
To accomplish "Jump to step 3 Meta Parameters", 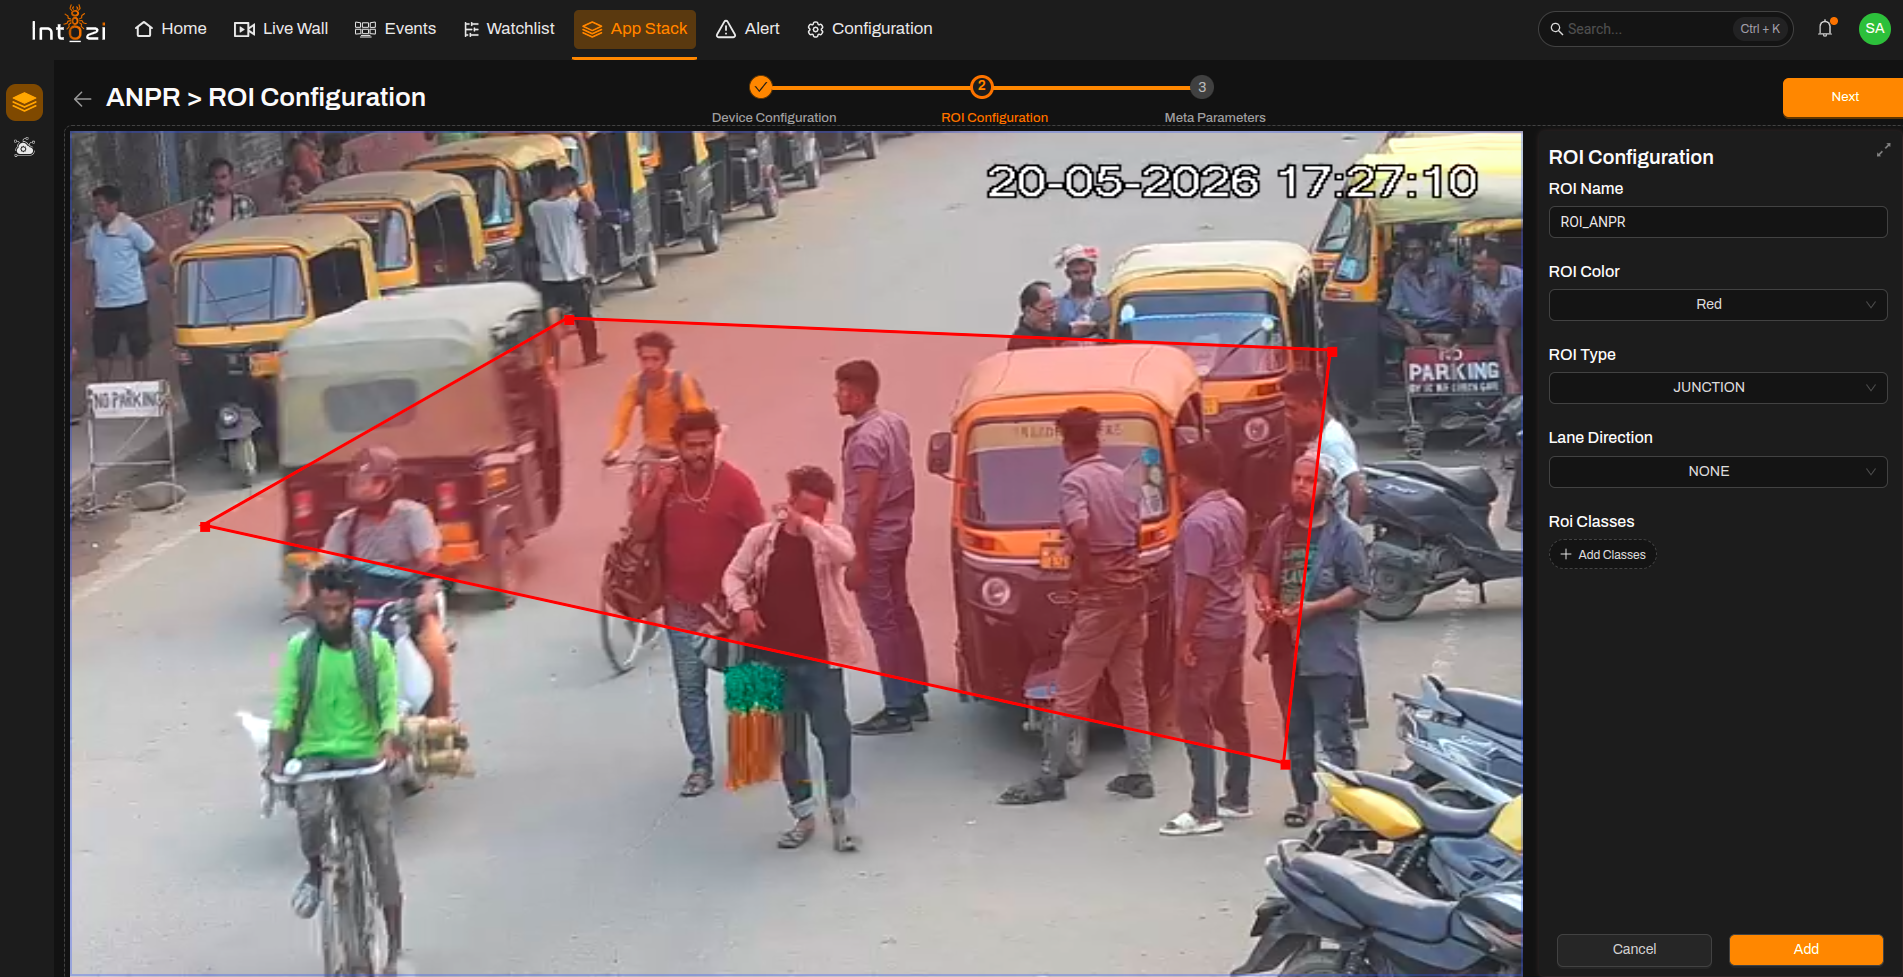I will 1202,87.
